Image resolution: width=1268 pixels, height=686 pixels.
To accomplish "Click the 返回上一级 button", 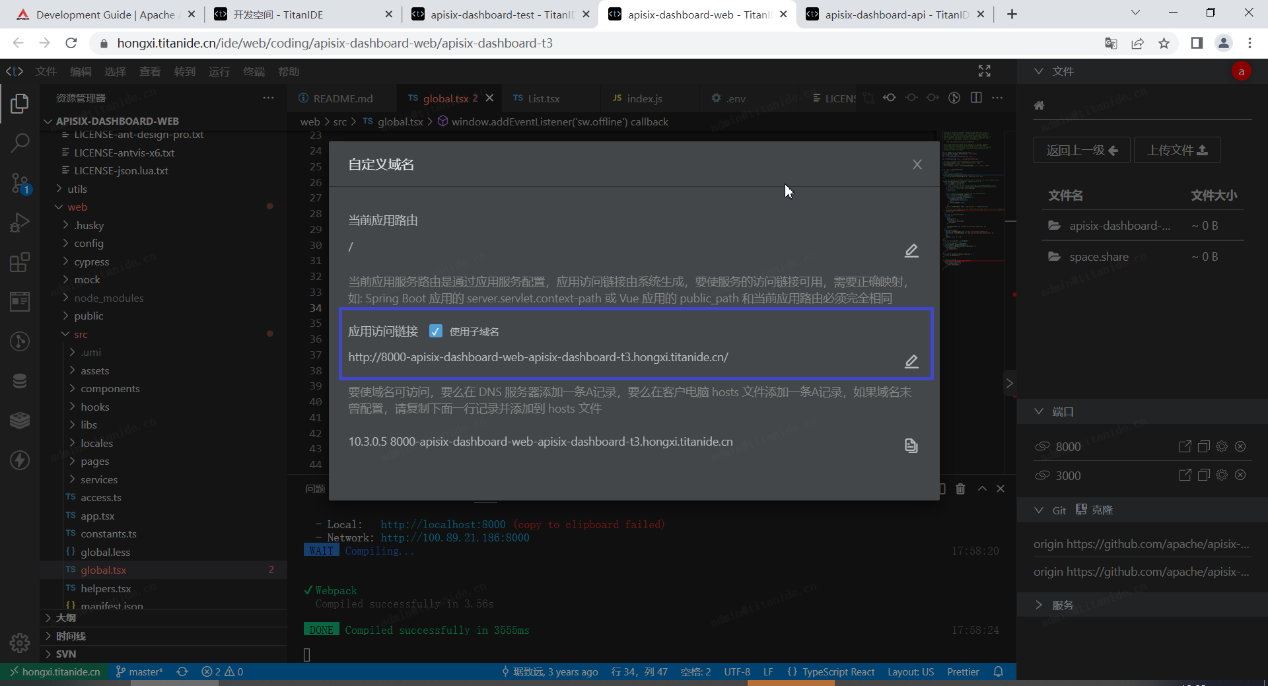I will pyautogui.click(x=1081, y=148).
